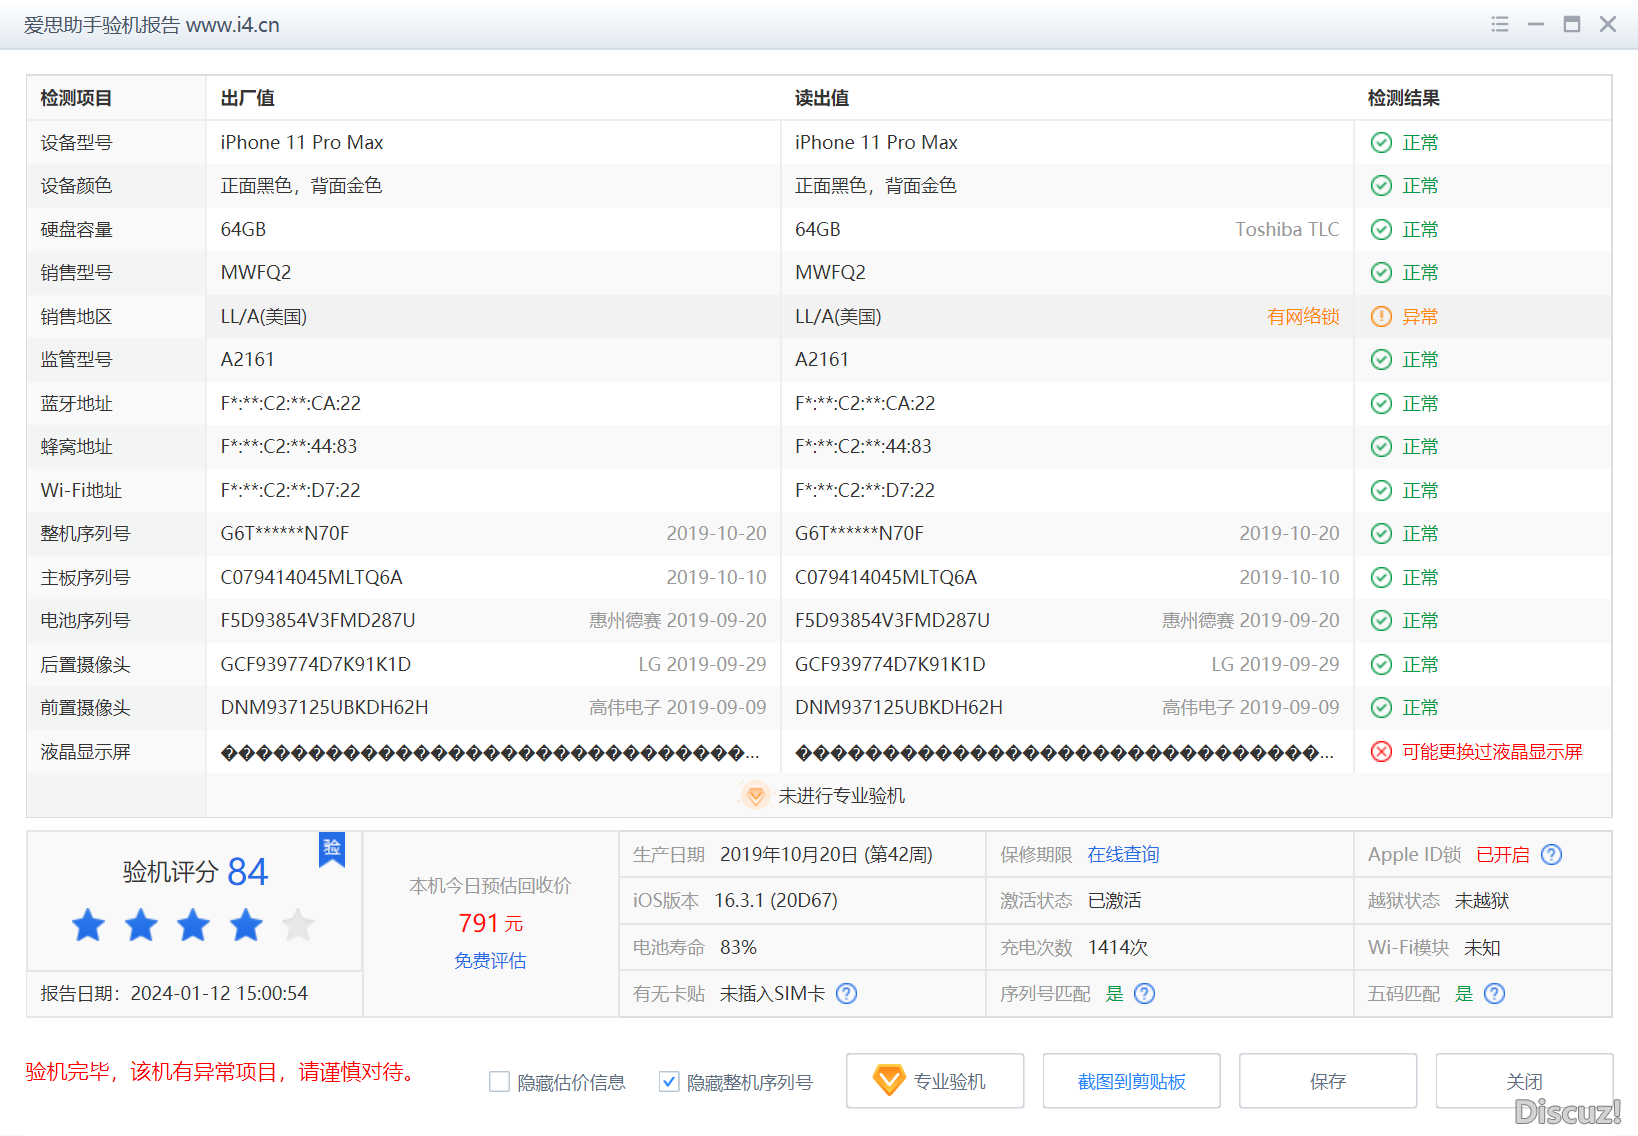Click the grey fifth rating star
The image size is (1638, 1136).
pyautogui.click(x=298, y=925)
